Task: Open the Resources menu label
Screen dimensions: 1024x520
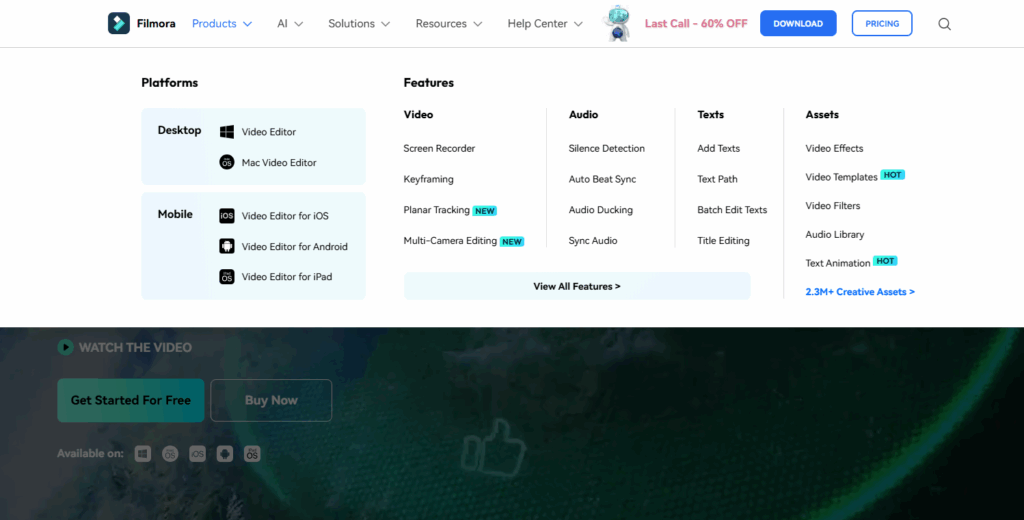Action: (x=441, y=24)
